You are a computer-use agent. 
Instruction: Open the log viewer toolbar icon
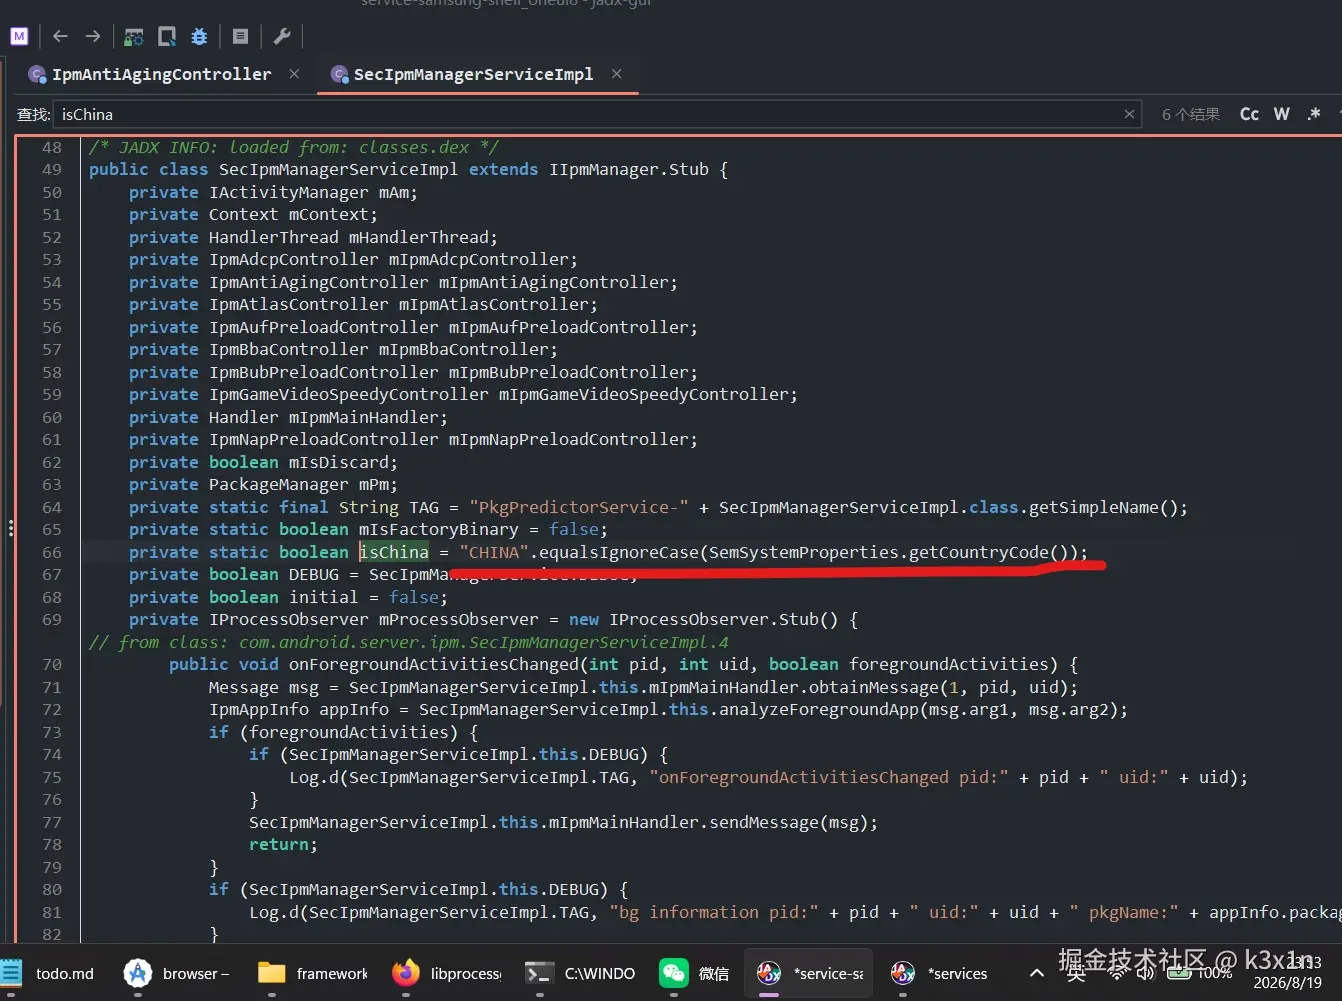[240, 37]
